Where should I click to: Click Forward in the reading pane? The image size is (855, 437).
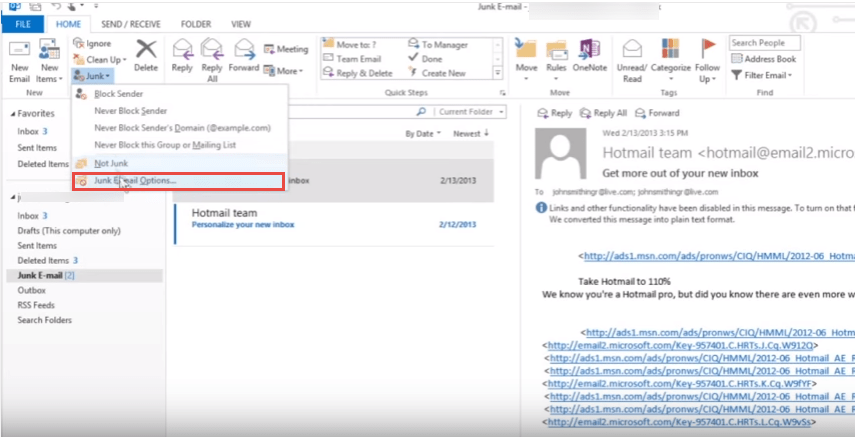click(657, 113)
